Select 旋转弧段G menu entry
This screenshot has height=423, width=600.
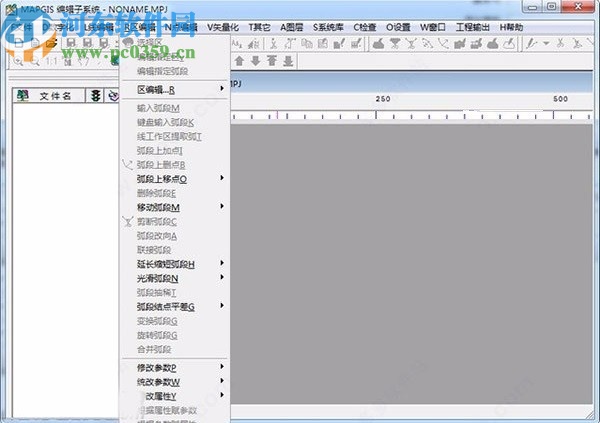point(157,335)
